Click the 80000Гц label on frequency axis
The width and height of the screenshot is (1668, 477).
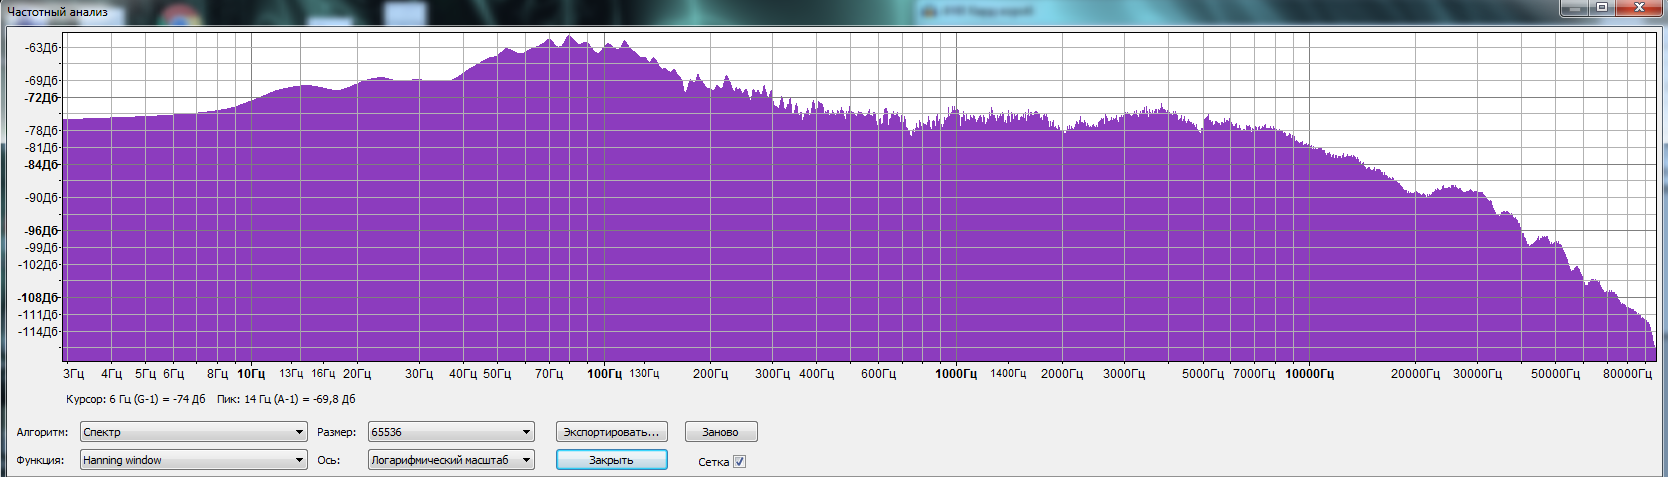(x=1627, y=374)
